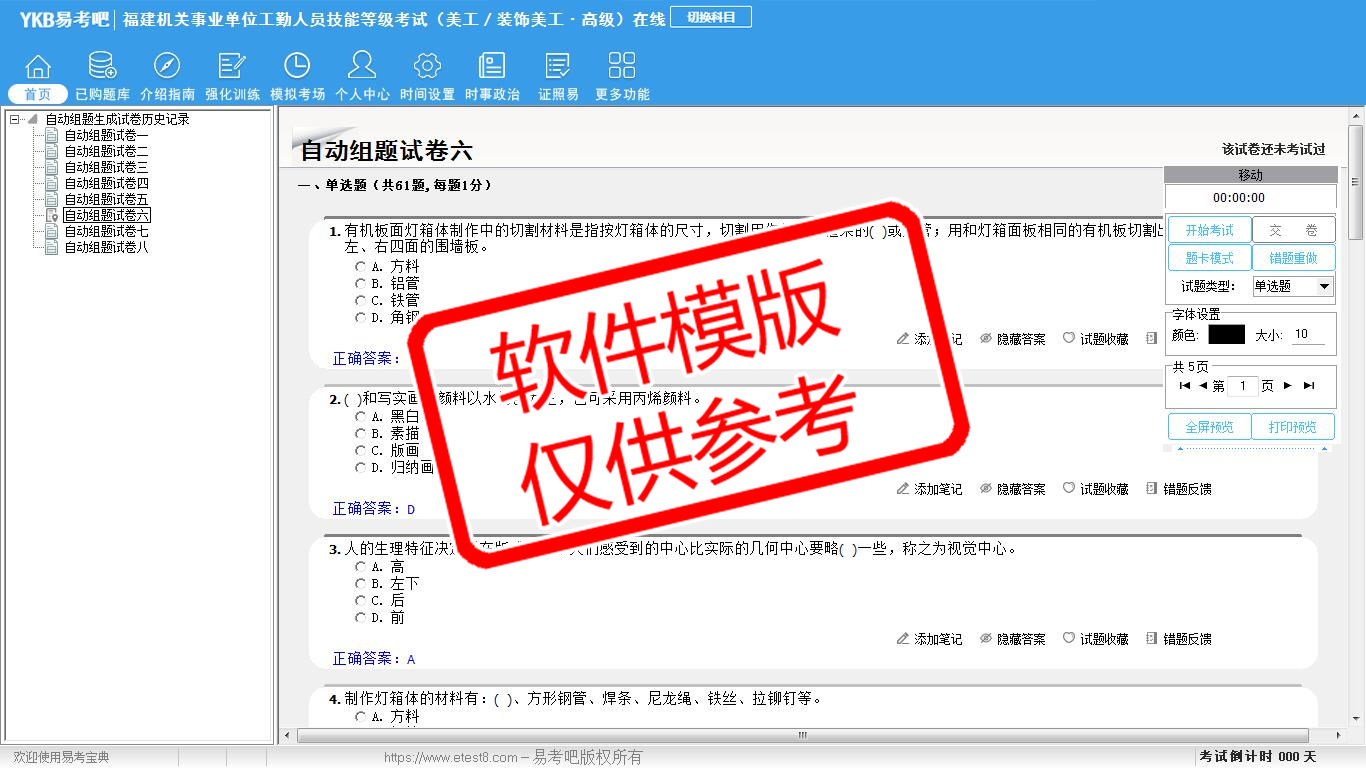
Task: Click 添加笔记 pencil icon in question 3
Action: (903, 639)
